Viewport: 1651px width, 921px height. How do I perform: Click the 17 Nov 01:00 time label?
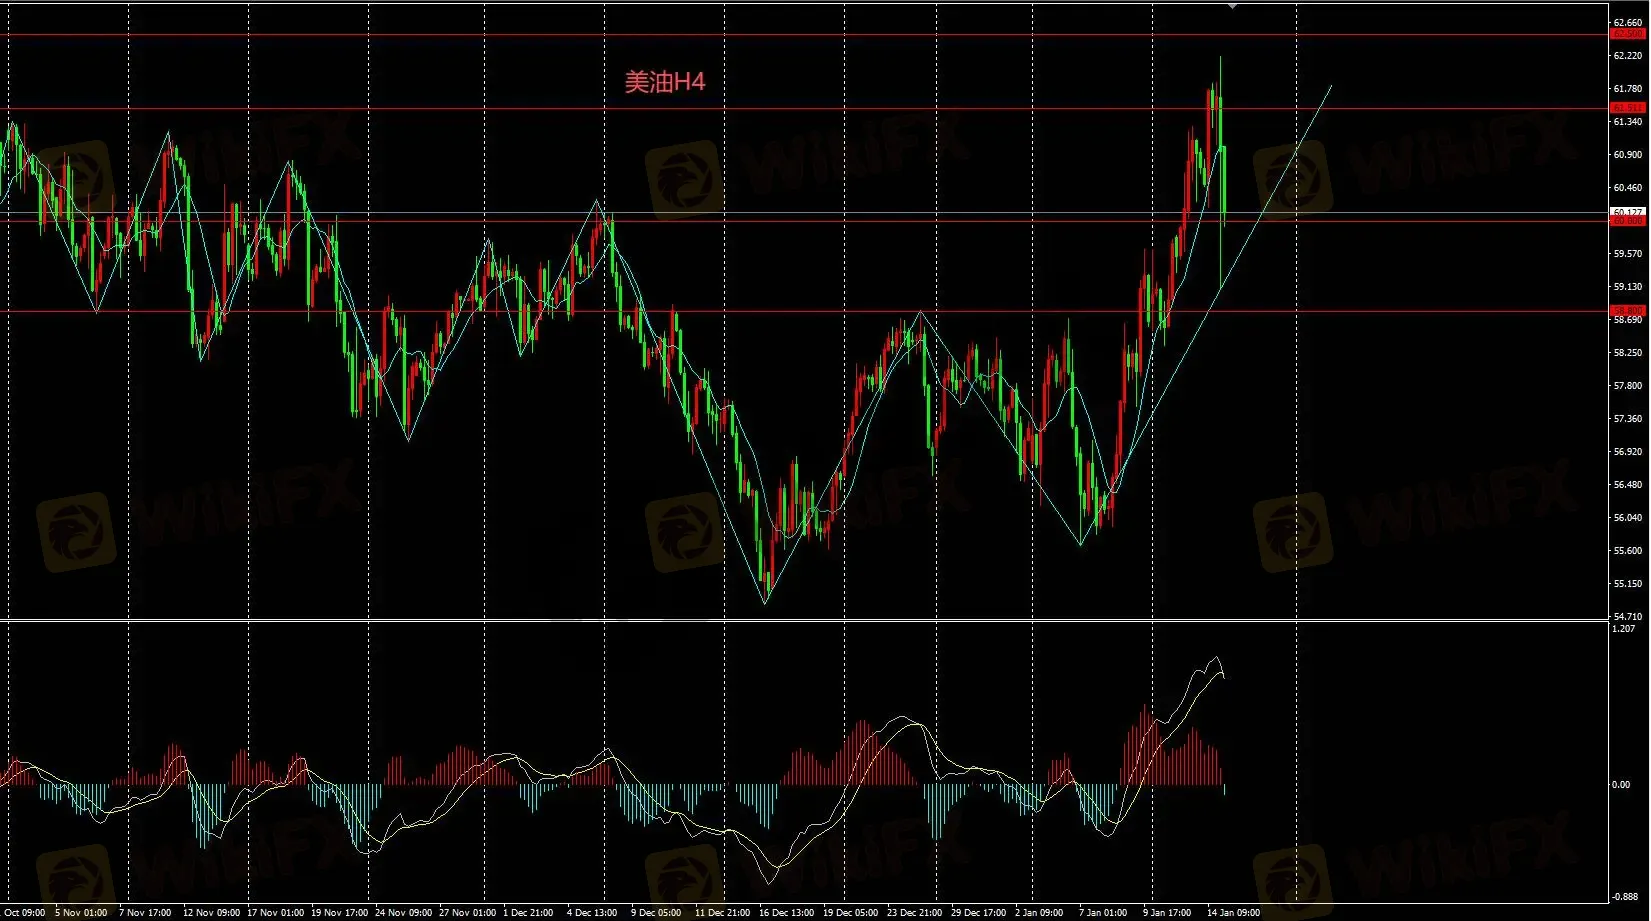[275, 913]
